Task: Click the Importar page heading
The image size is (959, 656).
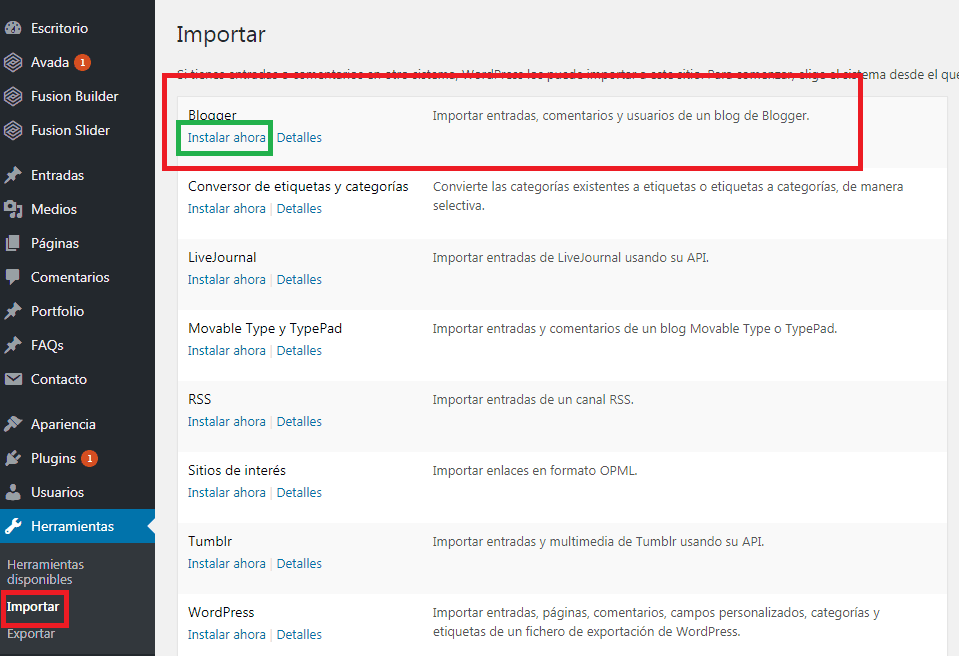Action: click(x=221, y=35)
